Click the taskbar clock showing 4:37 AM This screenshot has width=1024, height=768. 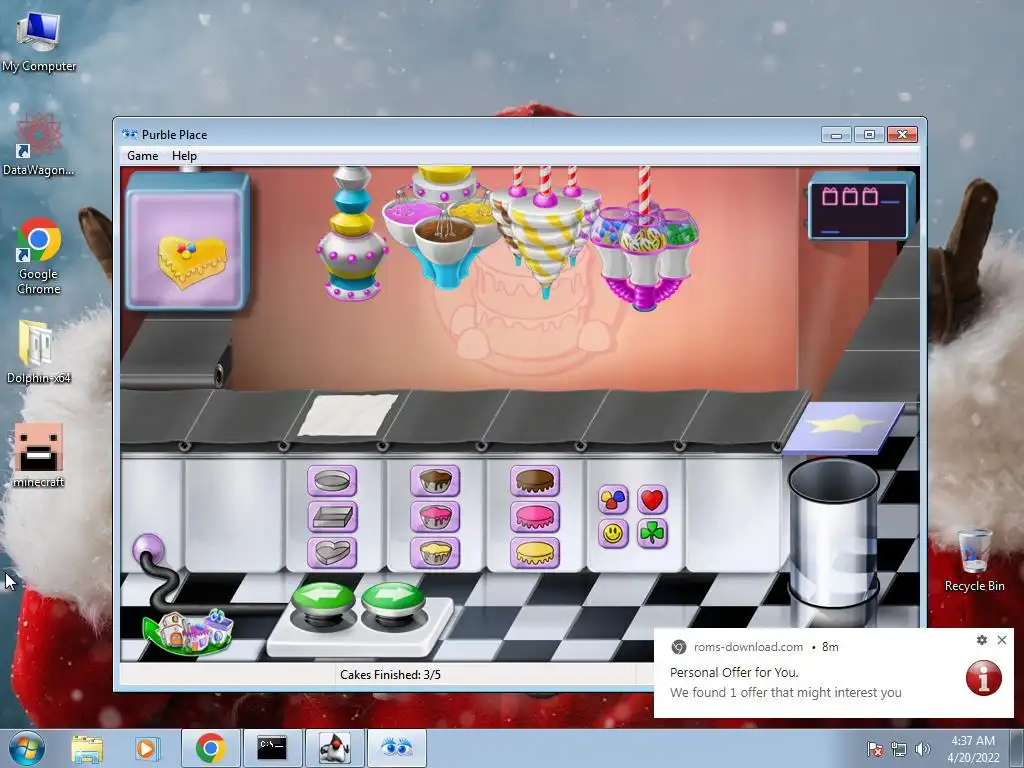(x=973, y=749)
